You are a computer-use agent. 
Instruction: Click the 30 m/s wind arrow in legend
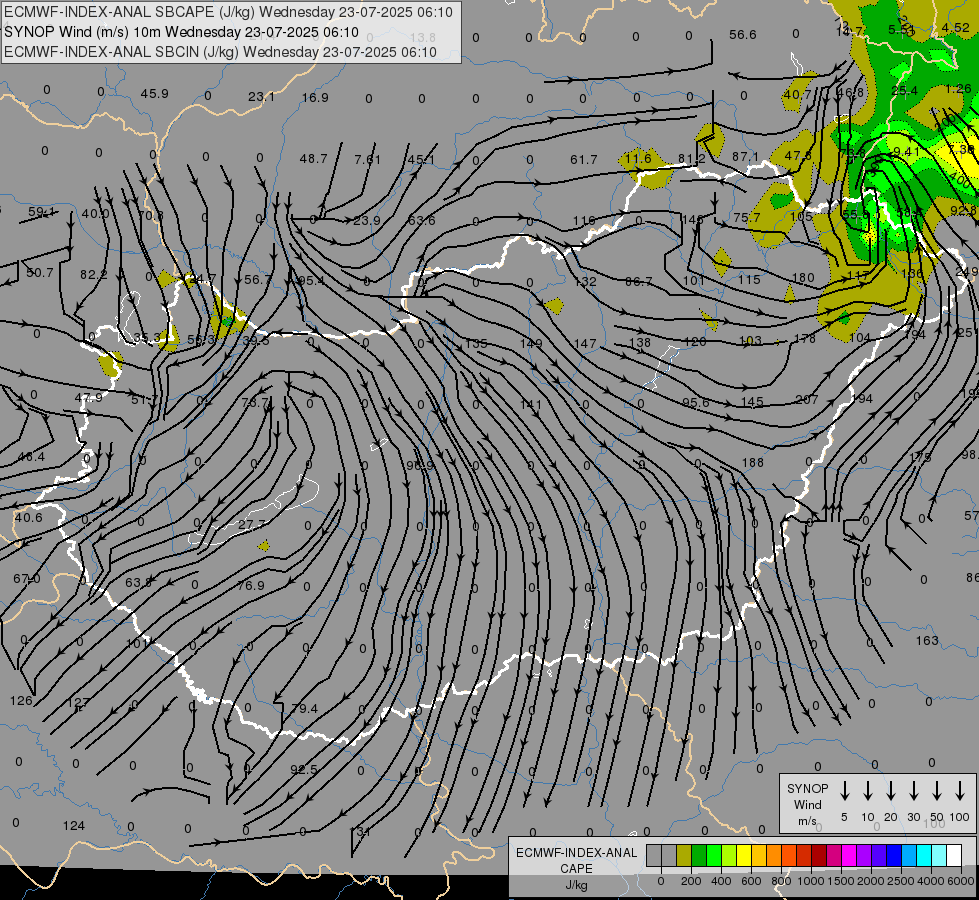pos(913,791)
